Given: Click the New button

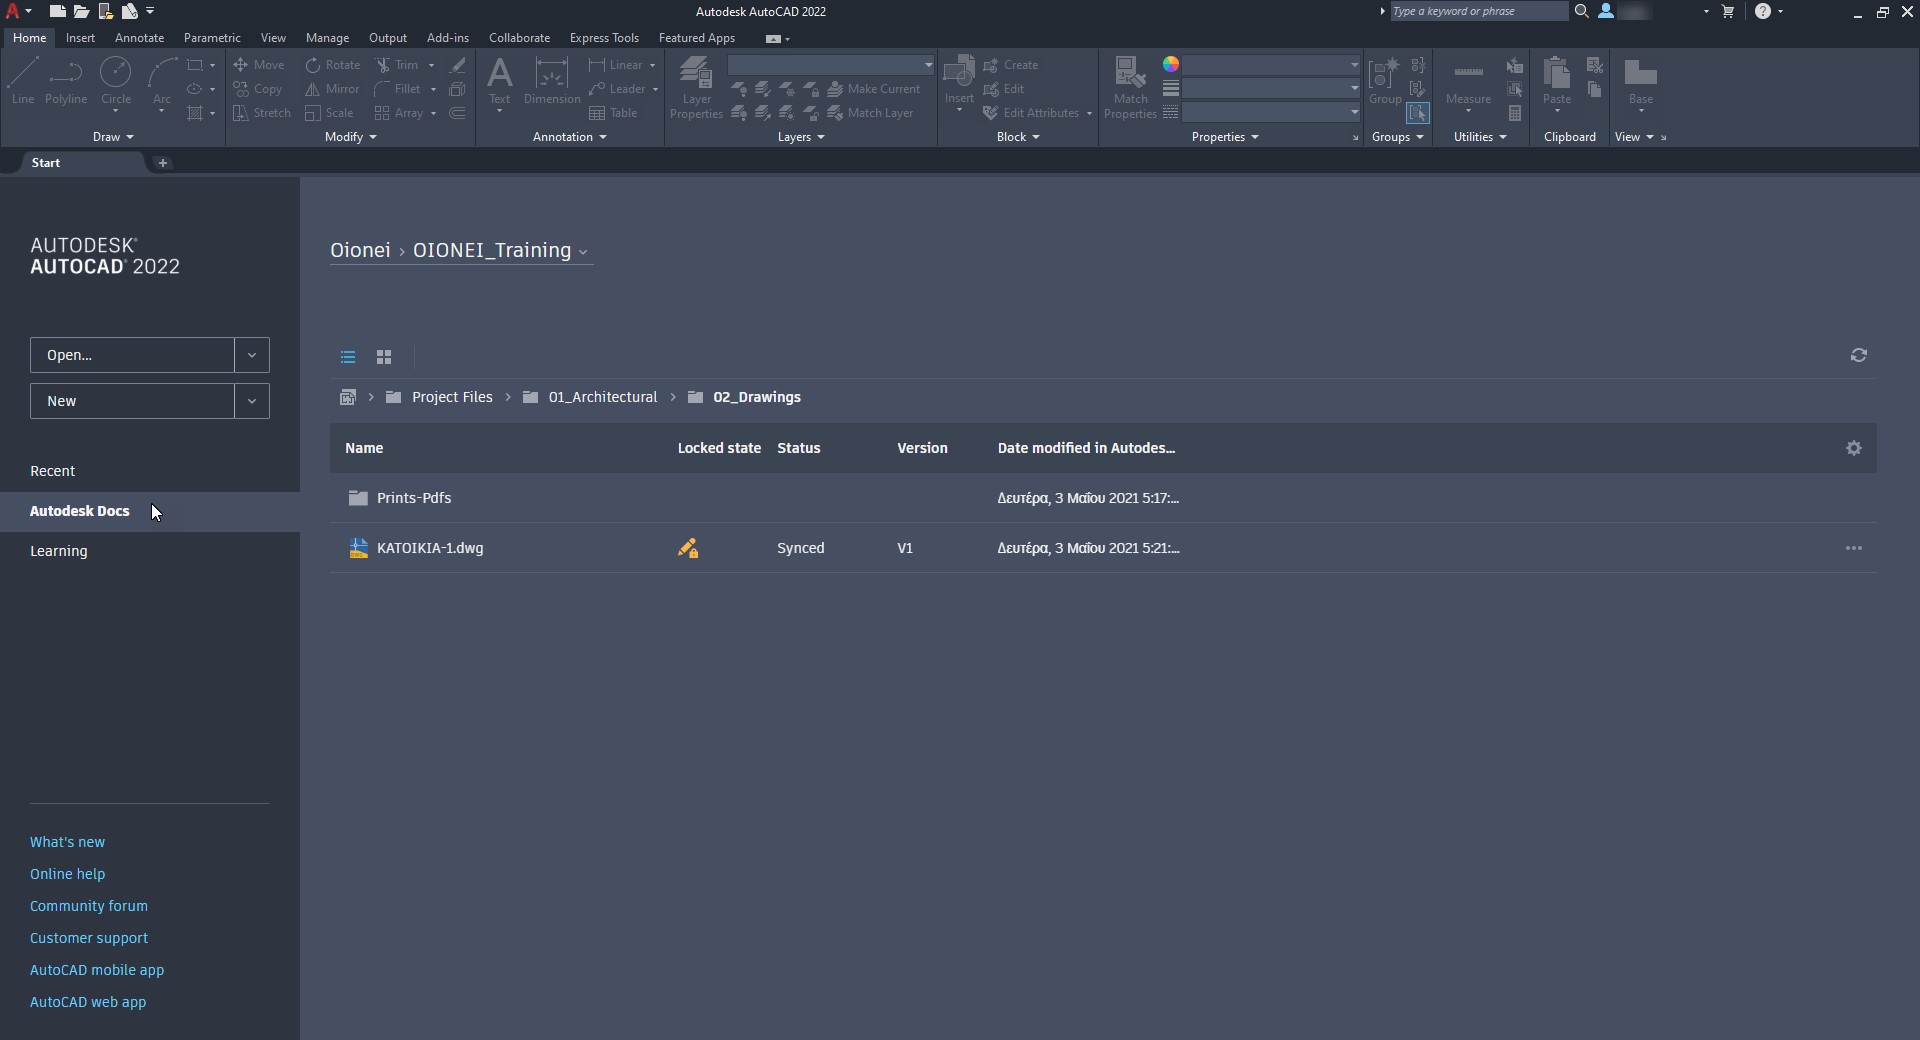Looking at the screenshot, I should [x=132, y=401].
